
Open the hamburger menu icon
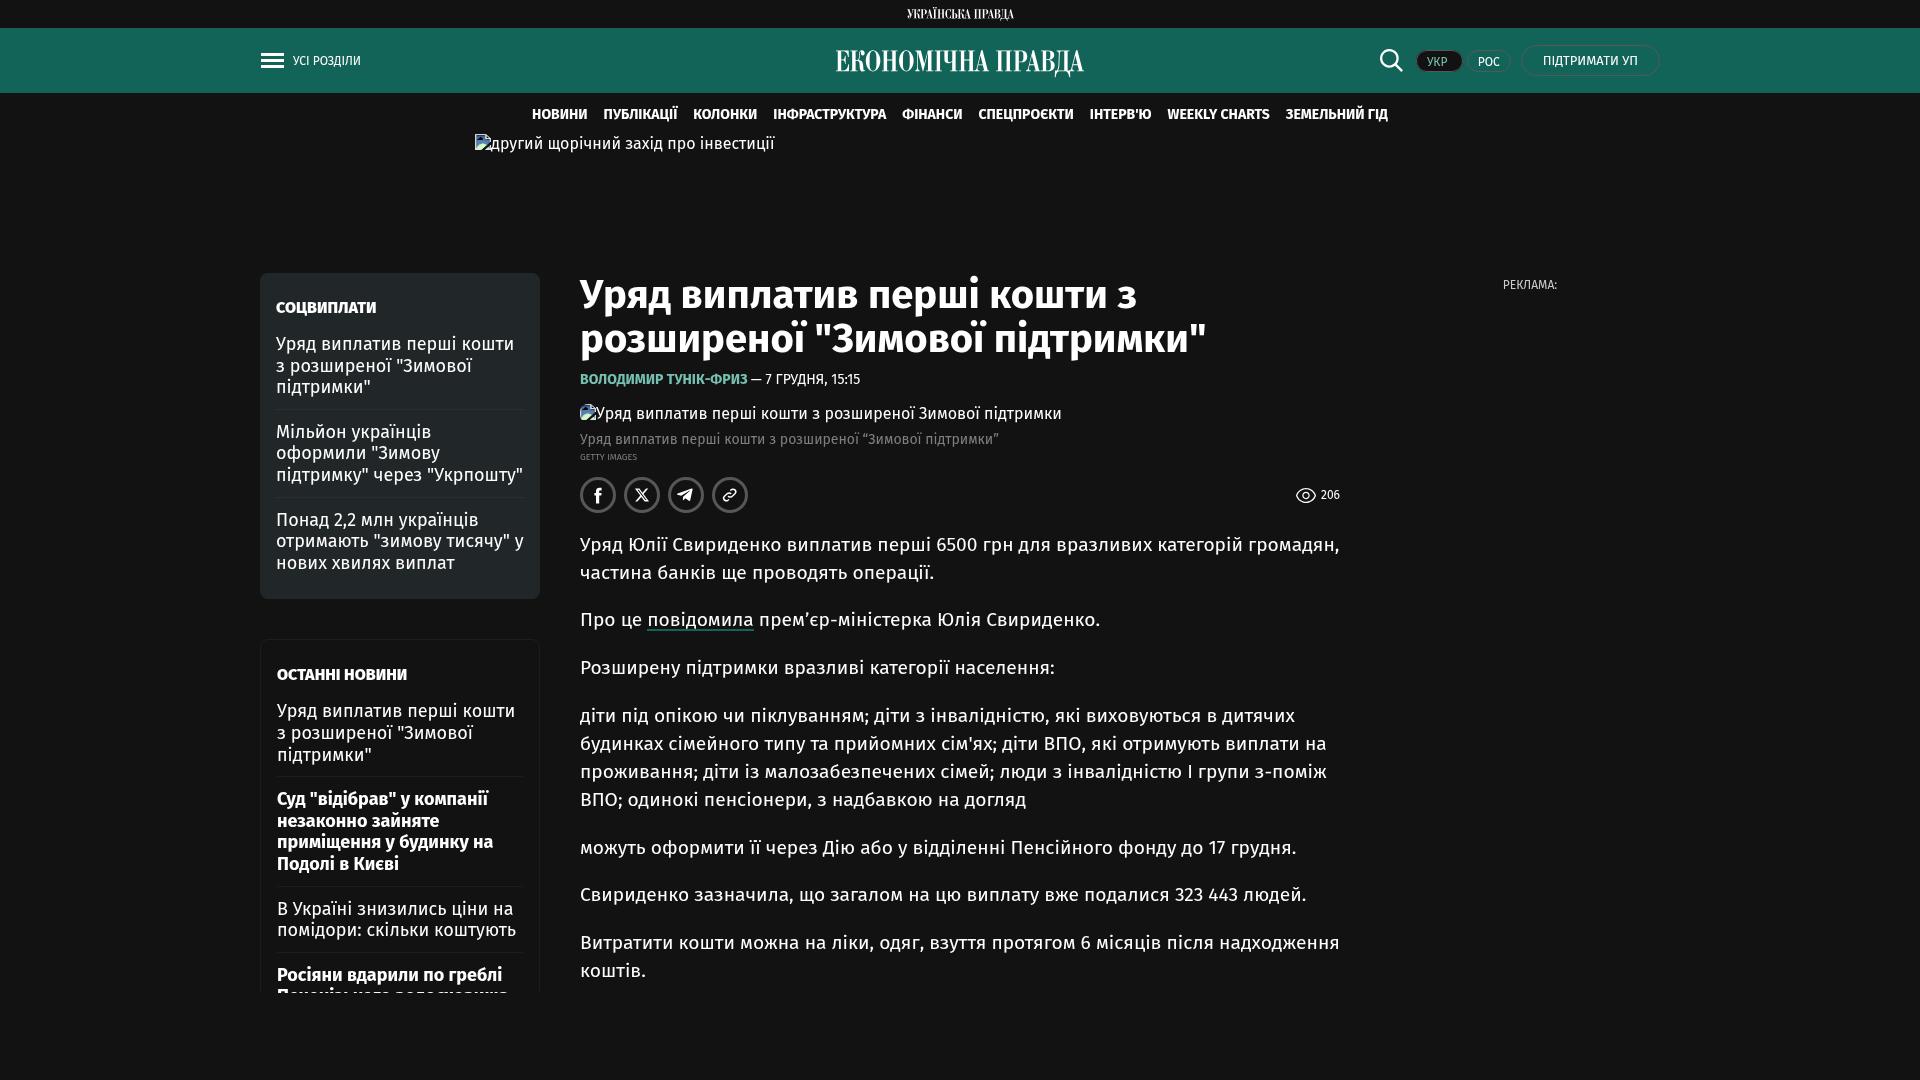(272, 61)
